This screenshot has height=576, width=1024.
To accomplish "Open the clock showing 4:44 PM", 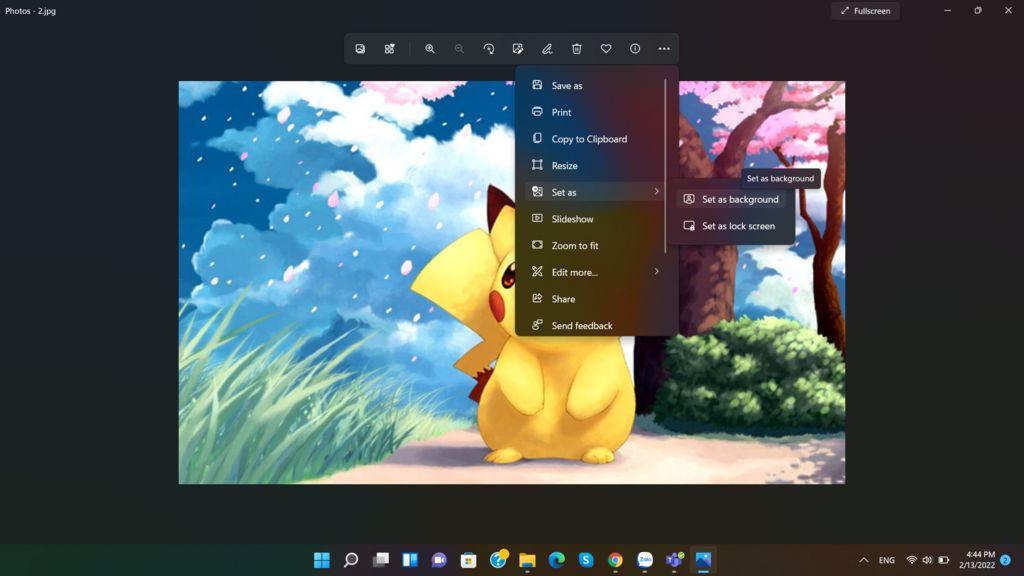I will 977,560.
